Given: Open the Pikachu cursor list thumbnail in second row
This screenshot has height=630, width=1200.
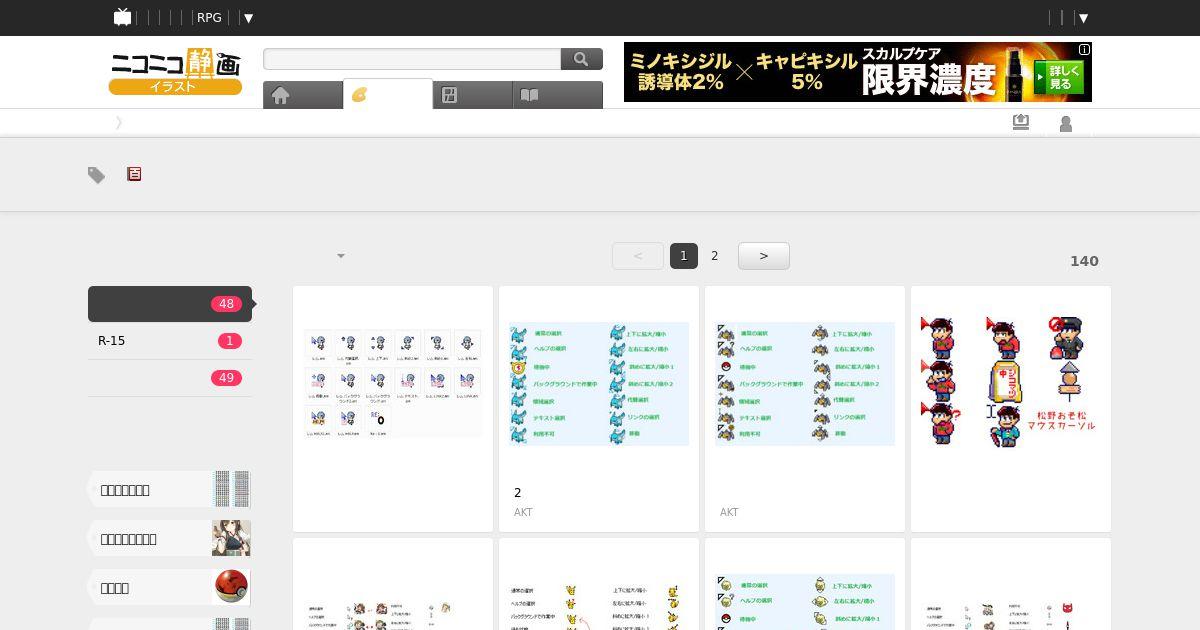Looking at the screenshot, I should pyautogui.click(x=599, y=605).
